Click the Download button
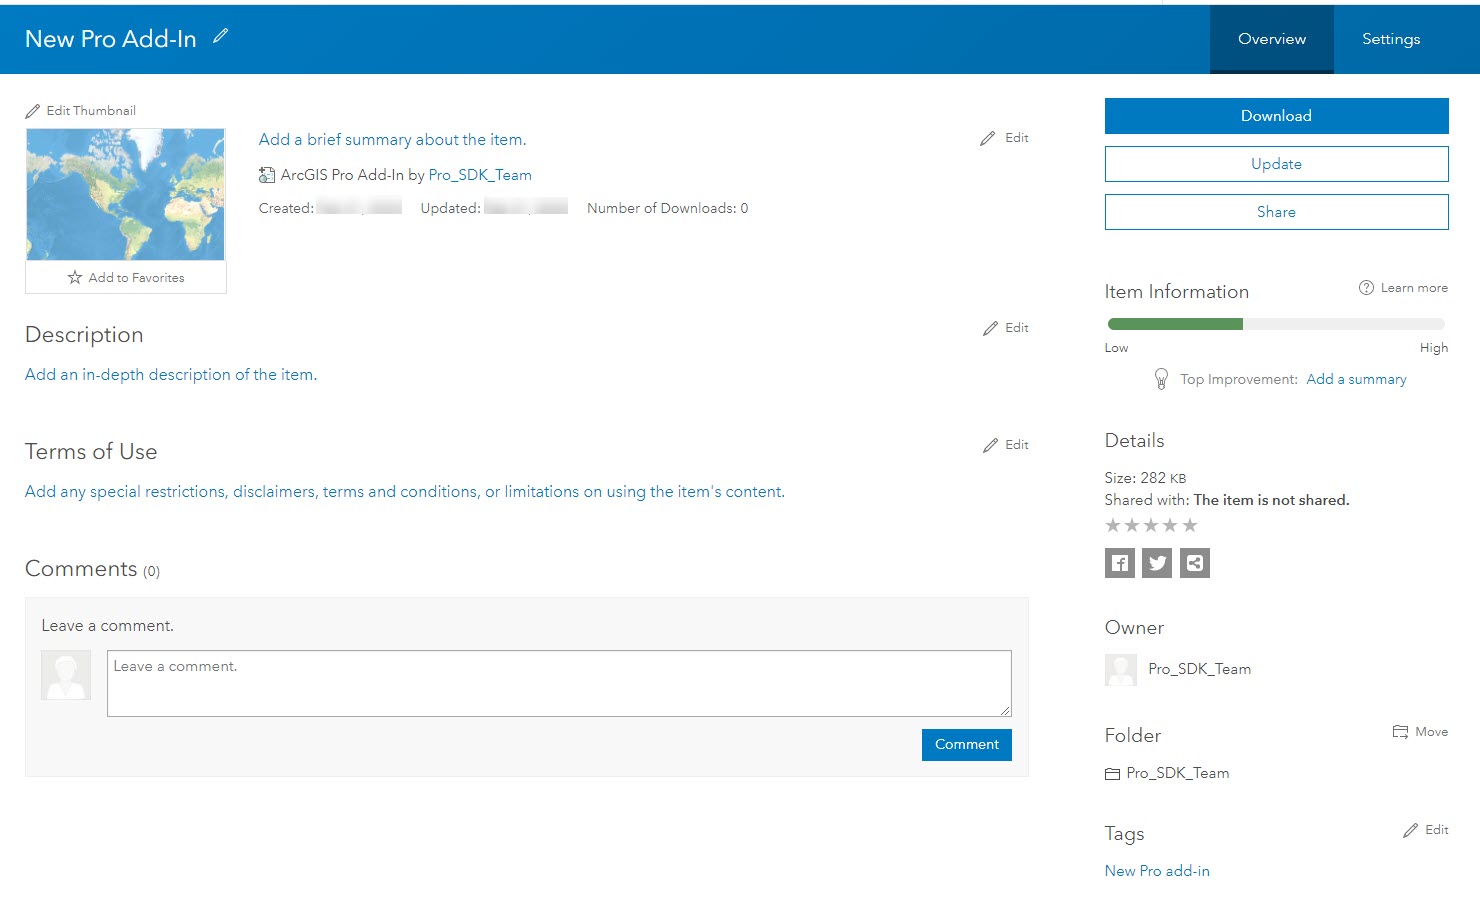This screenshot has height=898, width=1480. (1276, 115)
